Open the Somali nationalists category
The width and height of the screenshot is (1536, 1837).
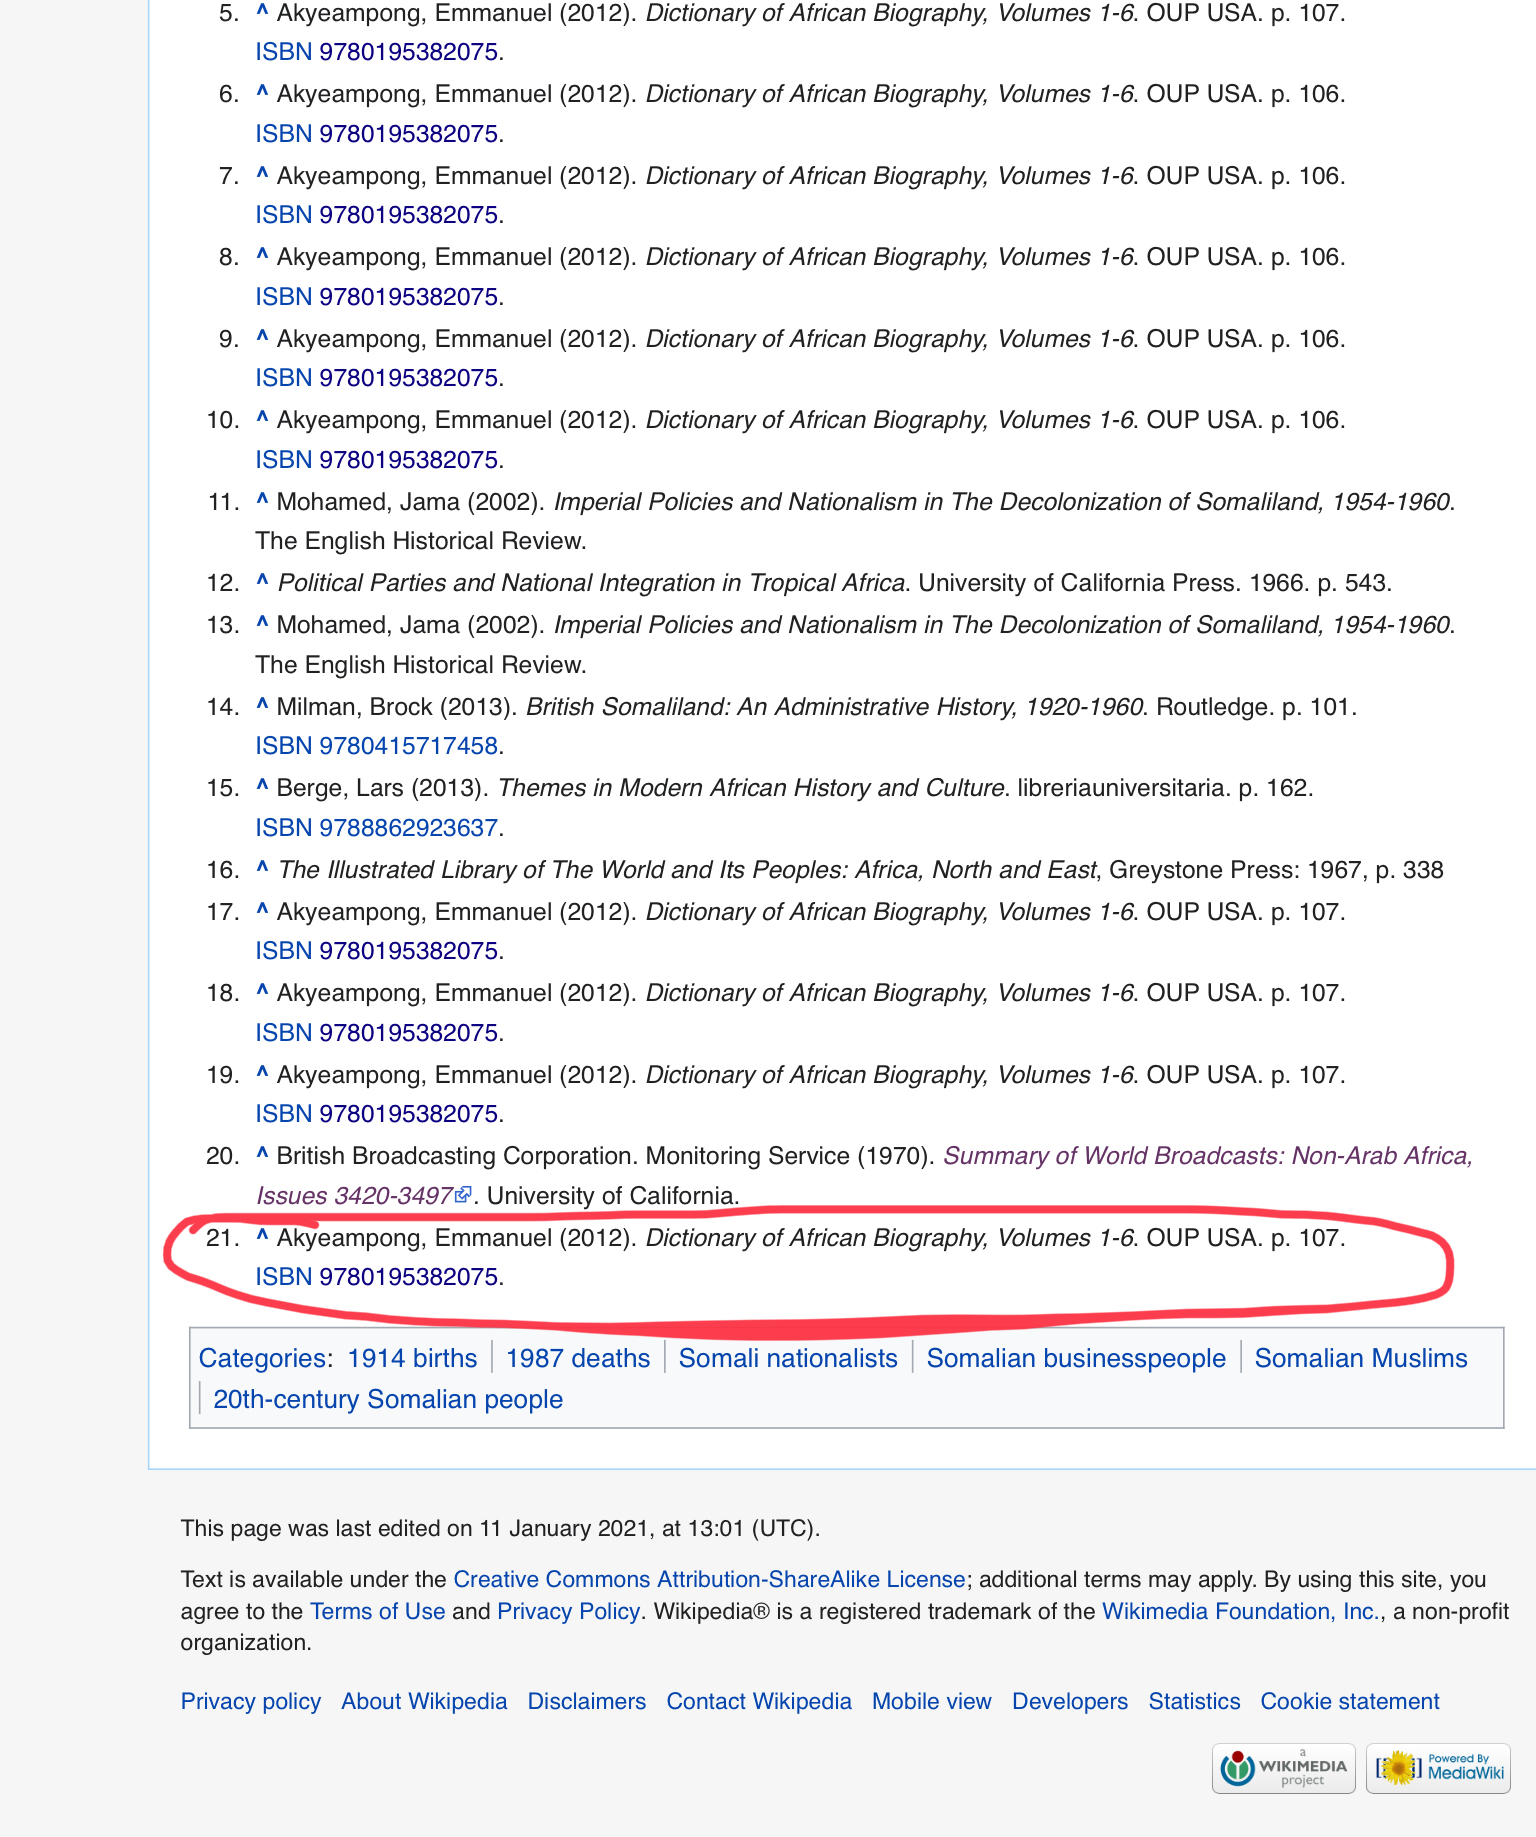coord(788,1358)
